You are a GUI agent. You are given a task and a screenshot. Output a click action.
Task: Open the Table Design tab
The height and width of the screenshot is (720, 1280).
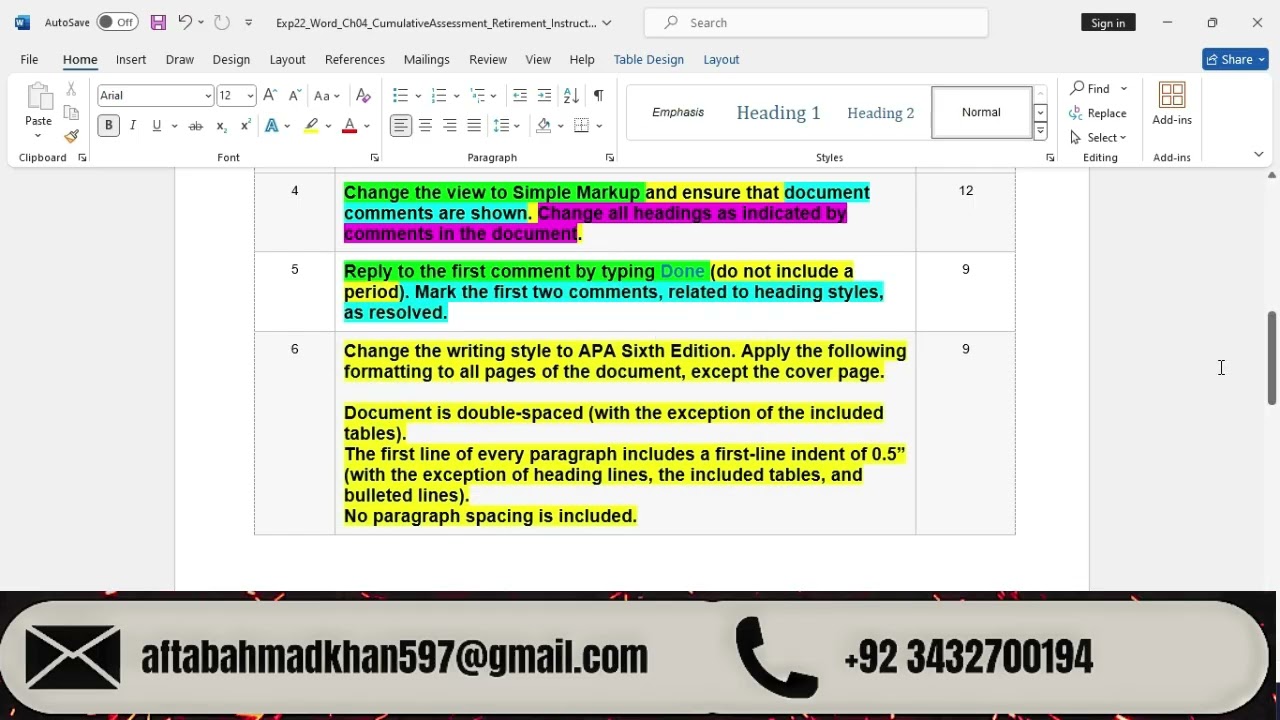coord(649,59)
